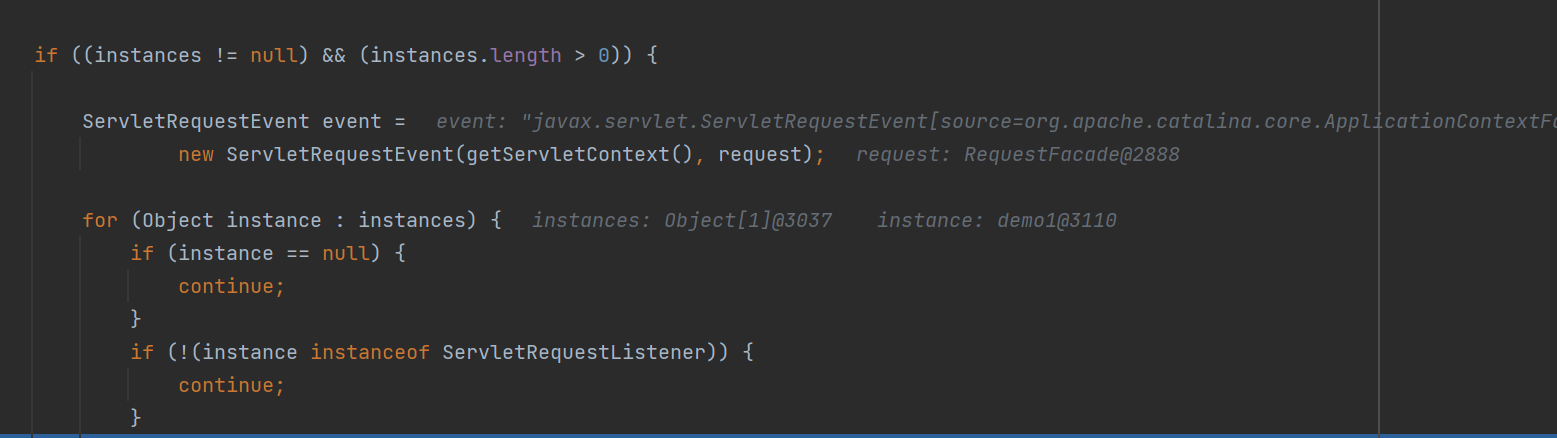The width and height of the screenshot is (1557, 438).
Task: Click the second 'continue;' statement
Action: (x=232, y=385)
